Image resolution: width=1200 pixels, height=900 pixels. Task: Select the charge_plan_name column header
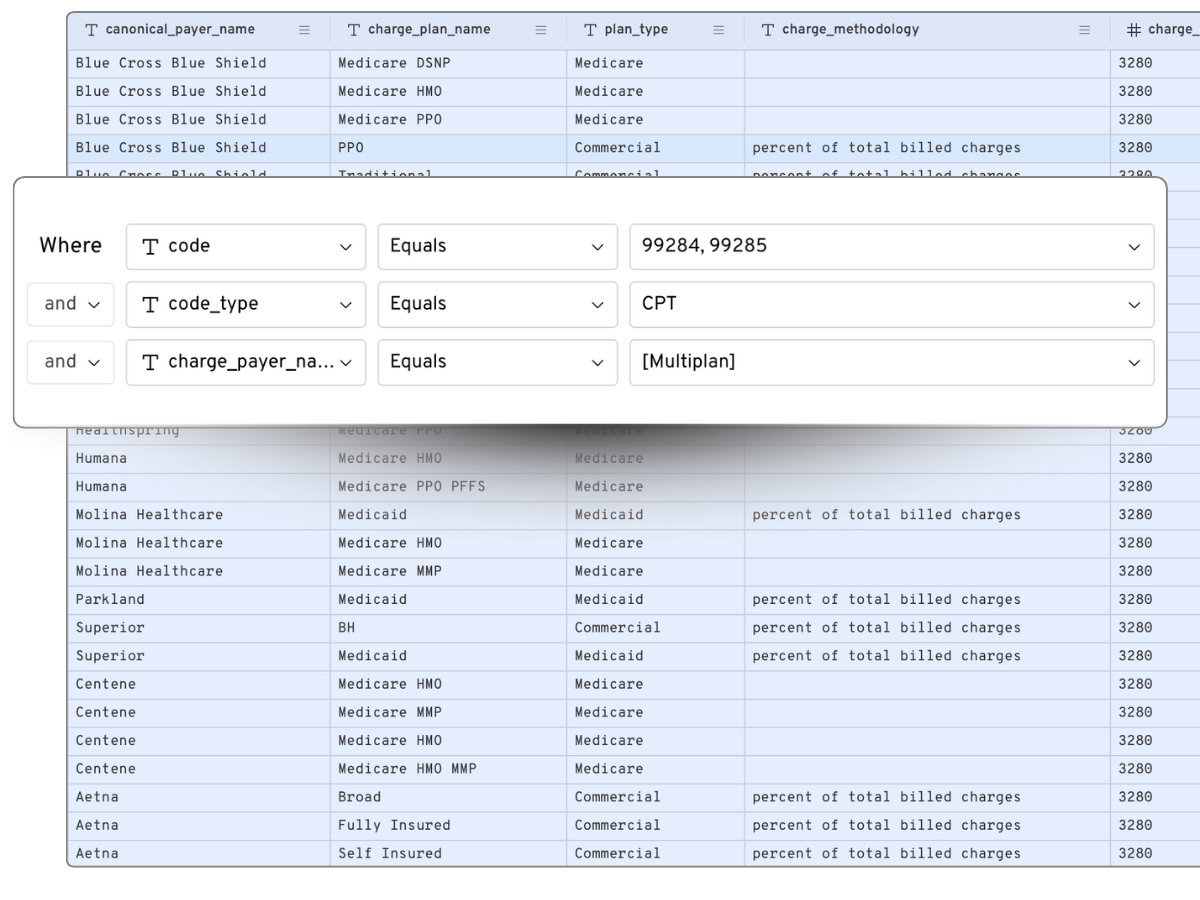tap(448, 30)
